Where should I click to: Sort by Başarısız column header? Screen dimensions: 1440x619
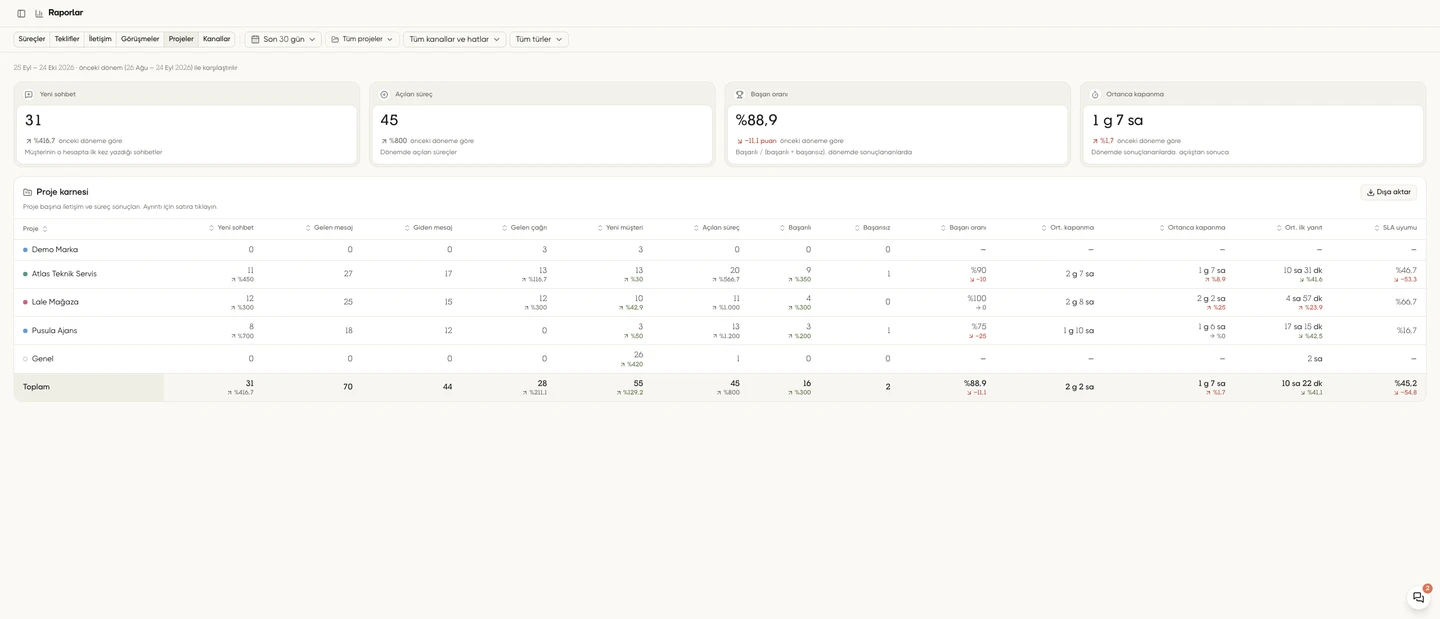point(871,228)
